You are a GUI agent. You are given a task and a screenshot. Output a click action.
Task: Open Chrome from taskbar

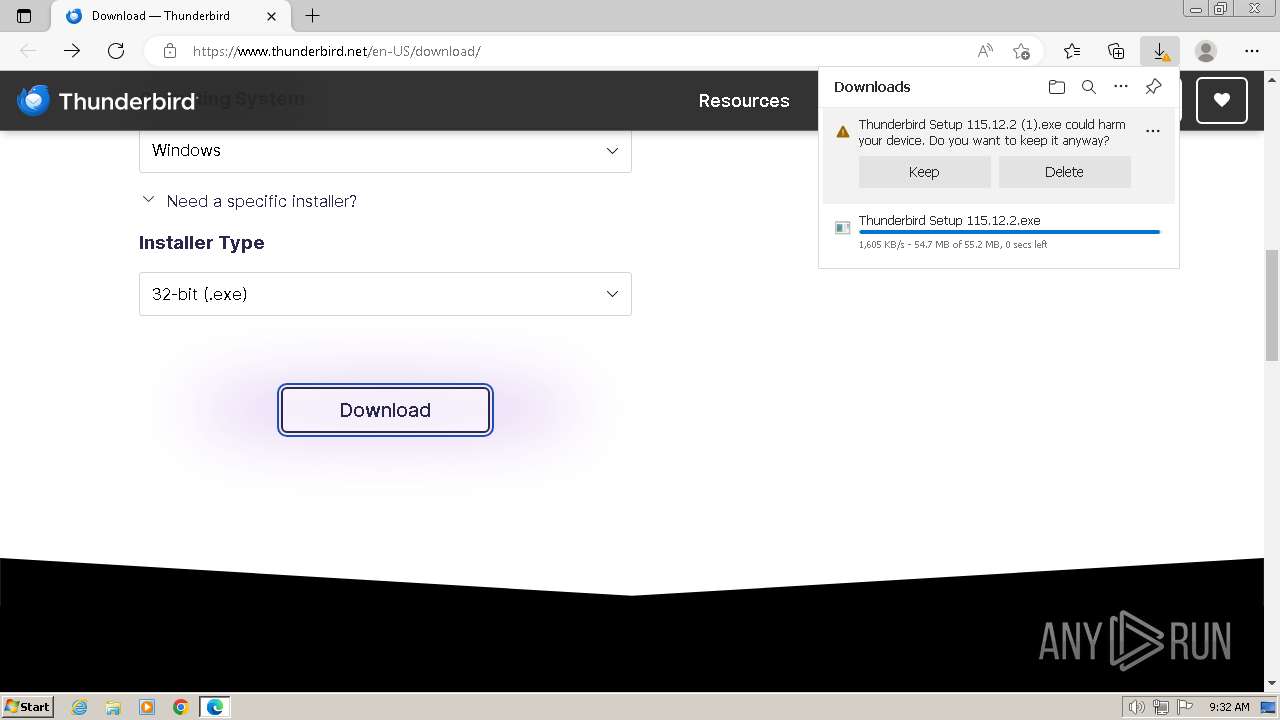pos(181,707)
